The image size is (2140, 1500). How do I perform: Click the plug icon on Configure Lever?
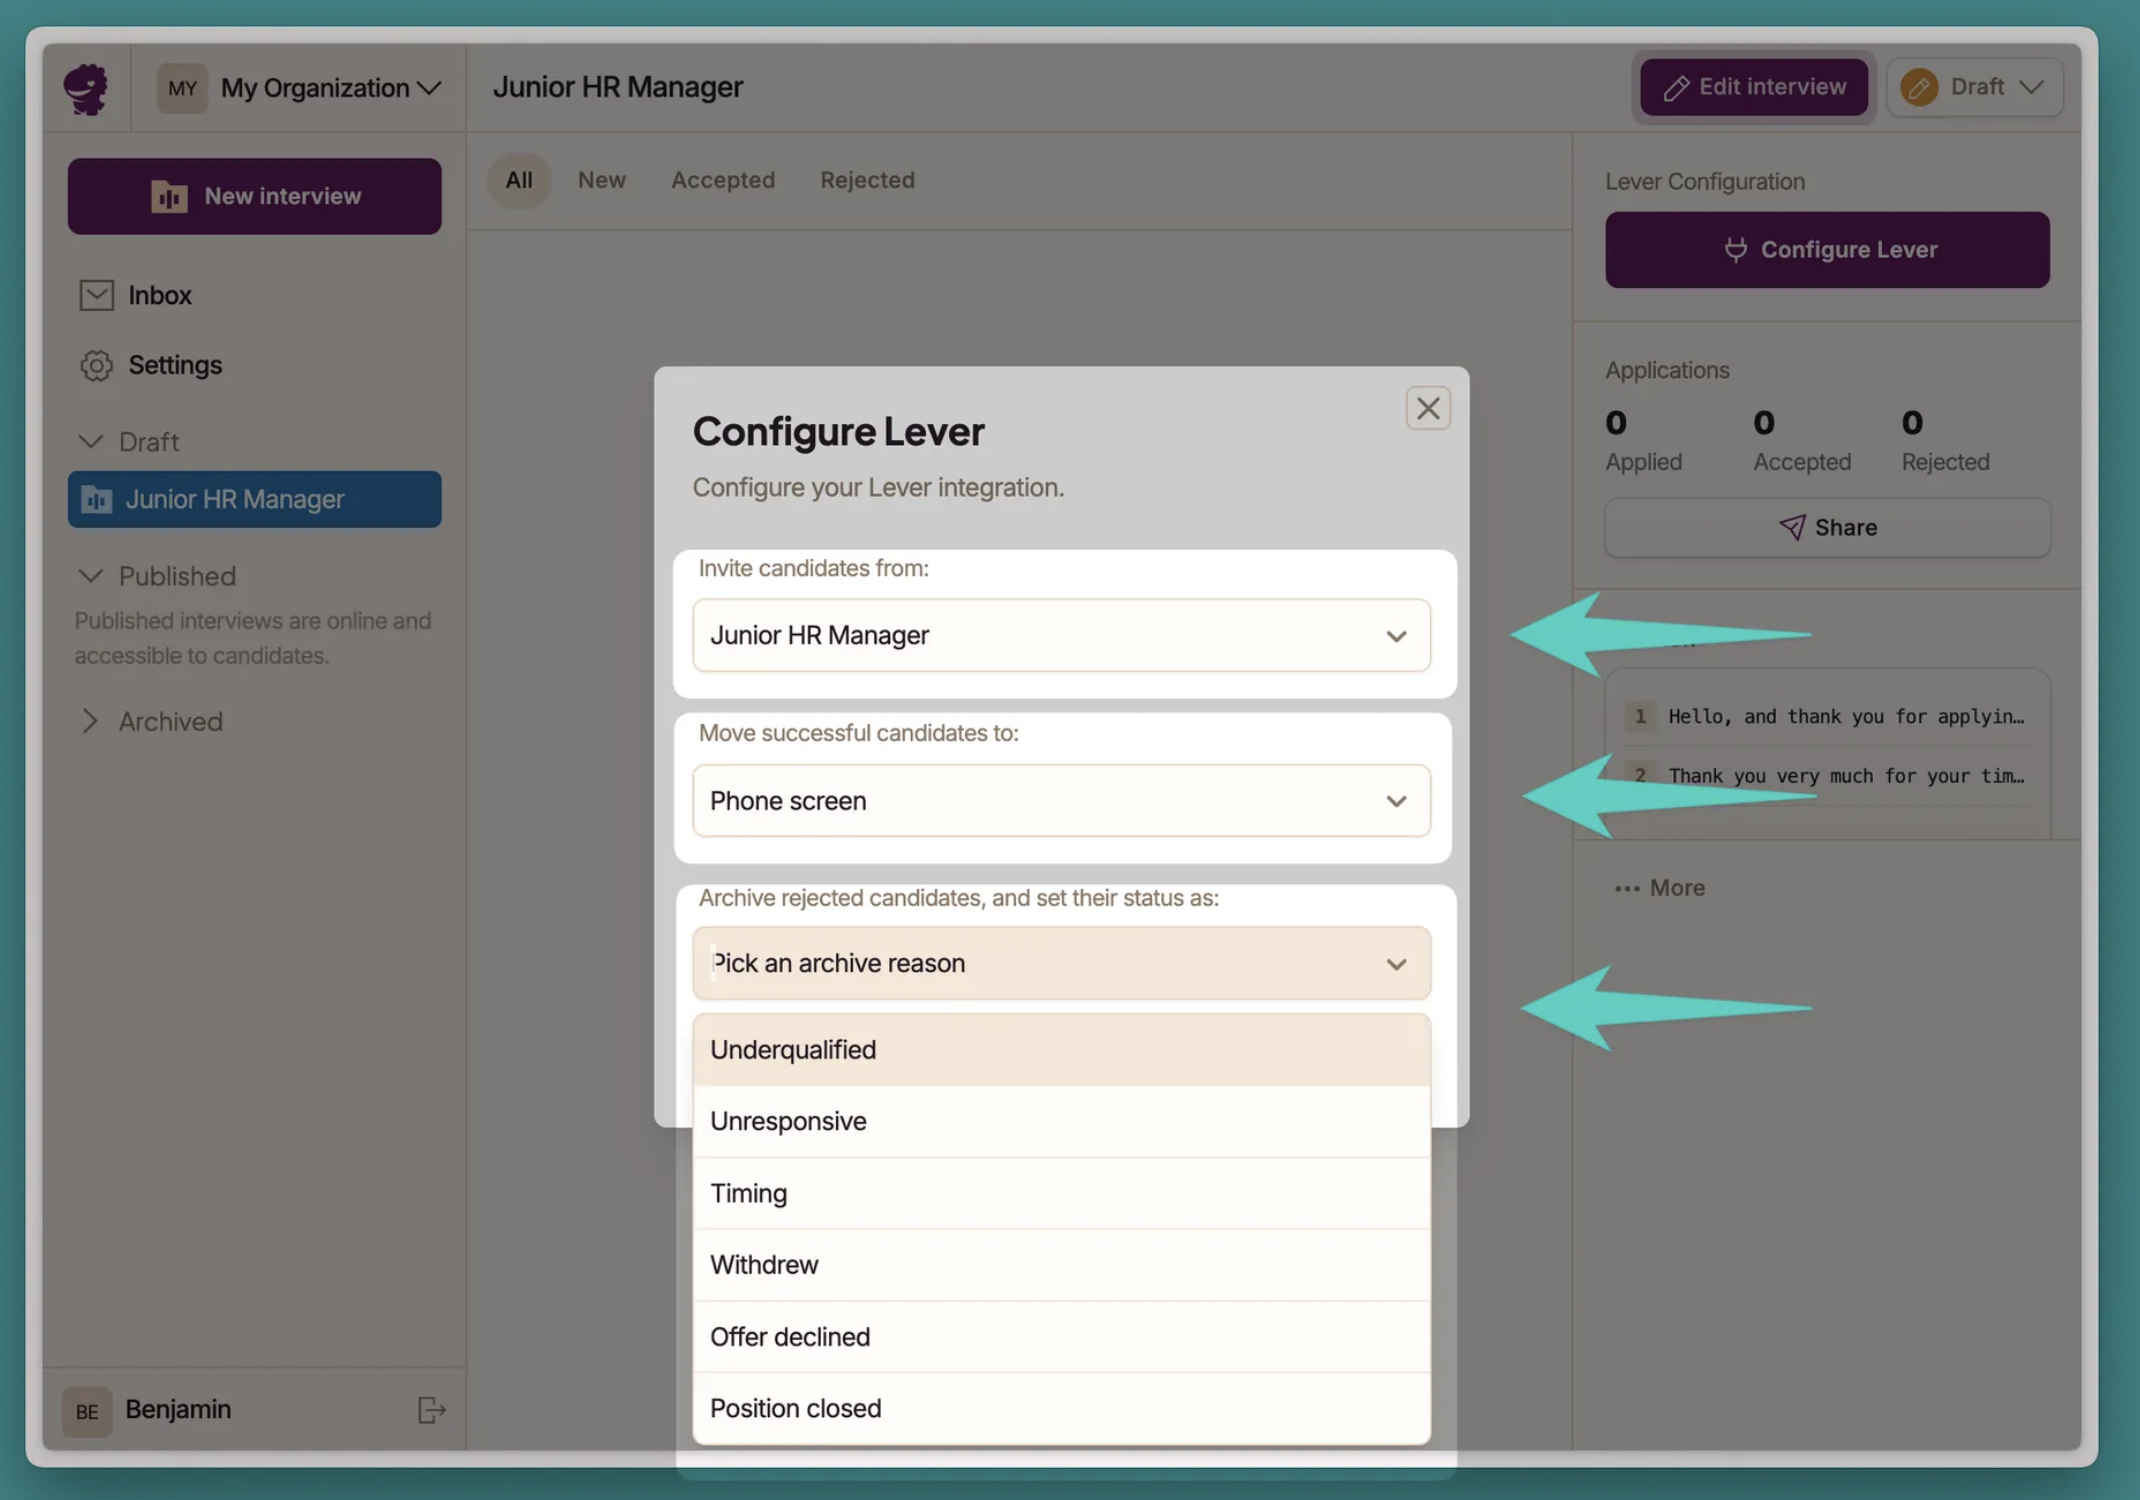(x=1735, y=249)
